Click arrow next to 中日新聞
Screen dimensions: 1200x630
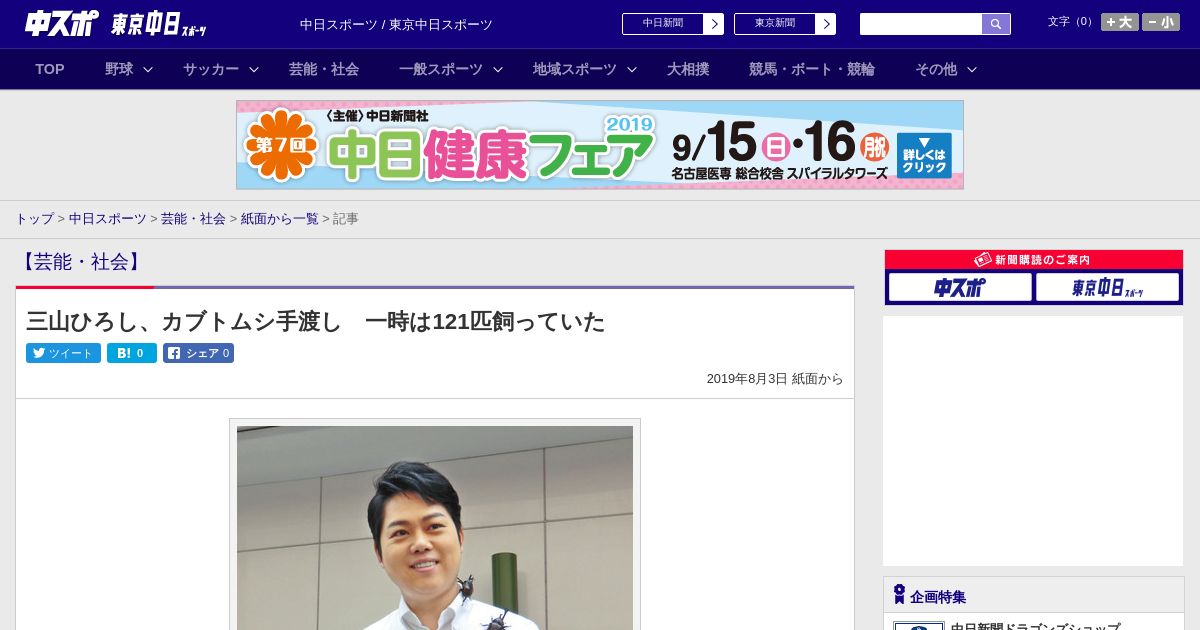(x=714, y=24)
